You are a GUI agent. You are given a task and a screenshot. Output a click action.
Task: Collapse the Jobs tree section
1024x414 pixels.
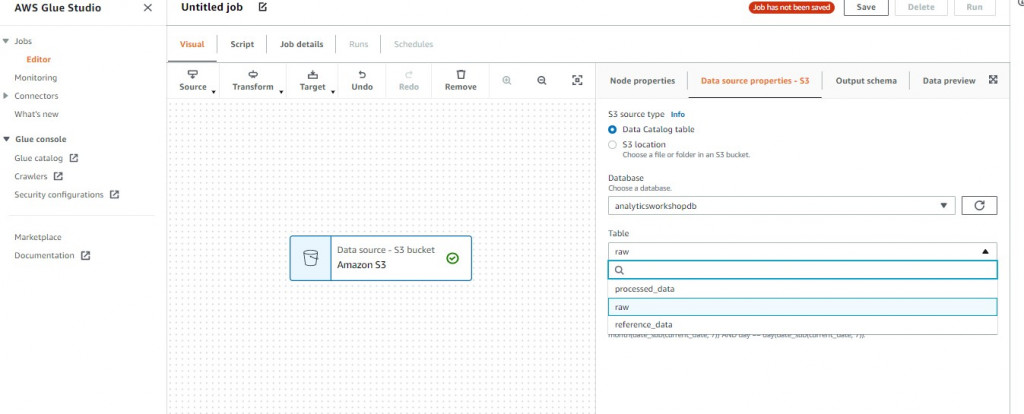tap(7, 41)
